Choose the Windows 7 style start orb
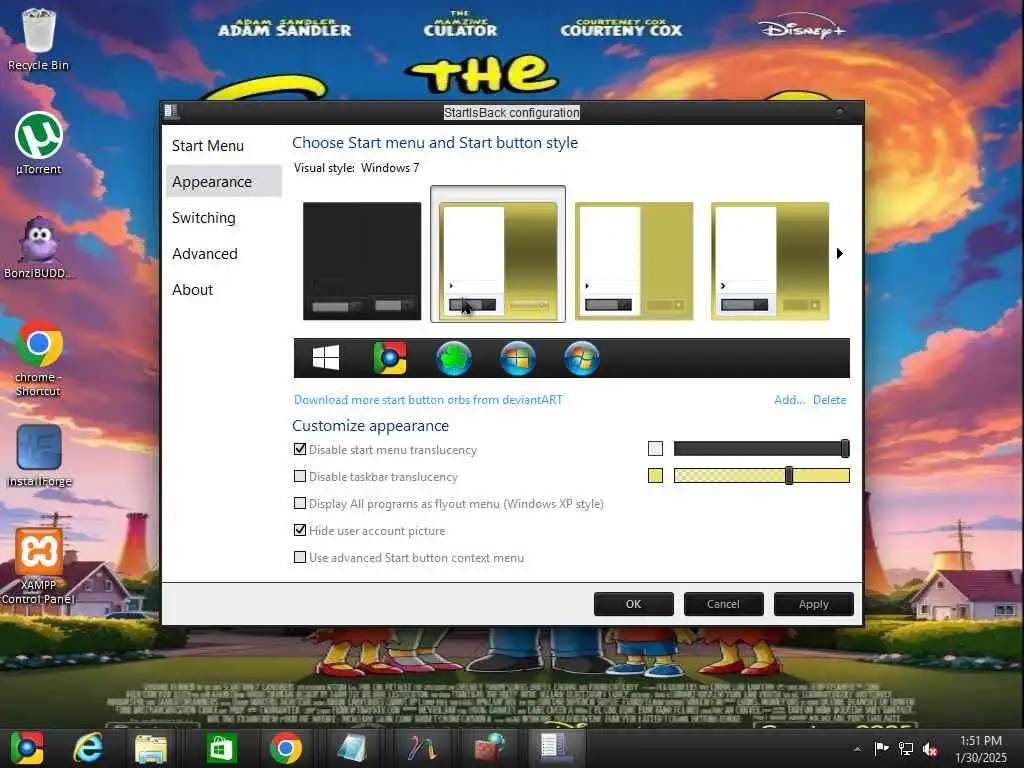 point(582,358)
